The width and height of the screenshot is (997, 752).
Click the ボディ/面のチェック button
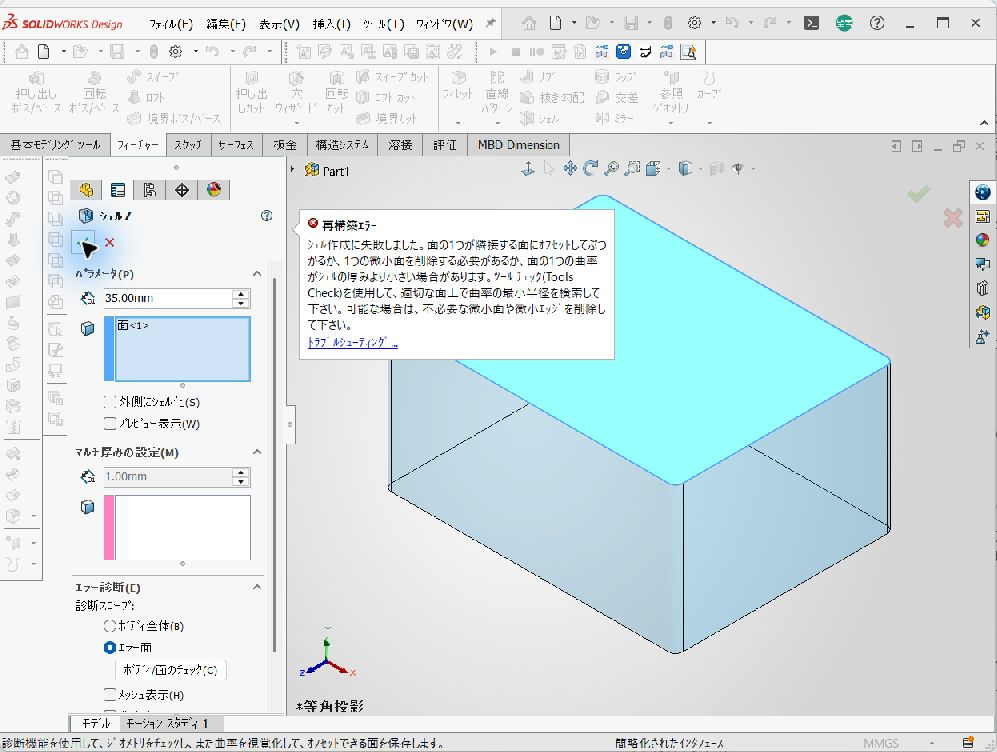(x=170, y=669)
